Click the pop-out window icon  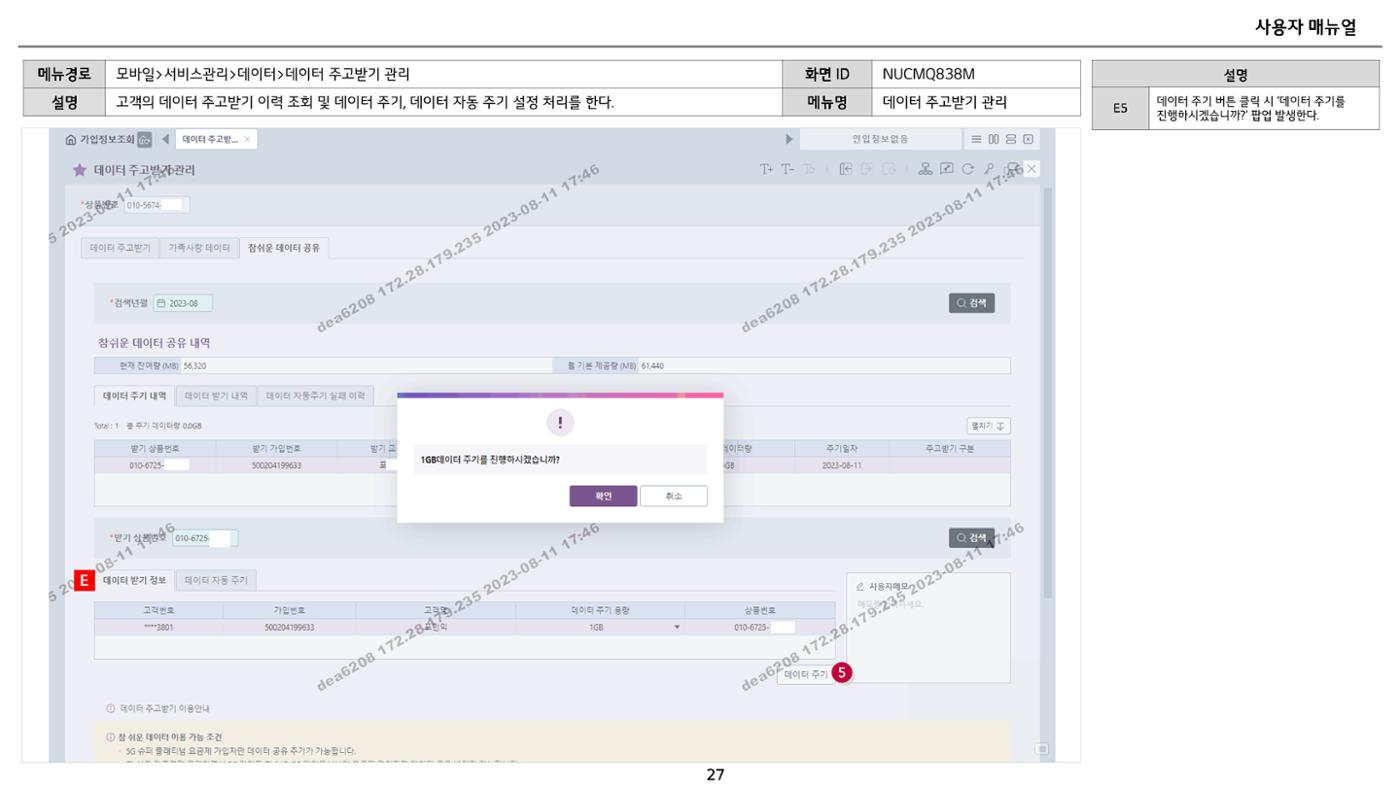[x=947, y=170]
